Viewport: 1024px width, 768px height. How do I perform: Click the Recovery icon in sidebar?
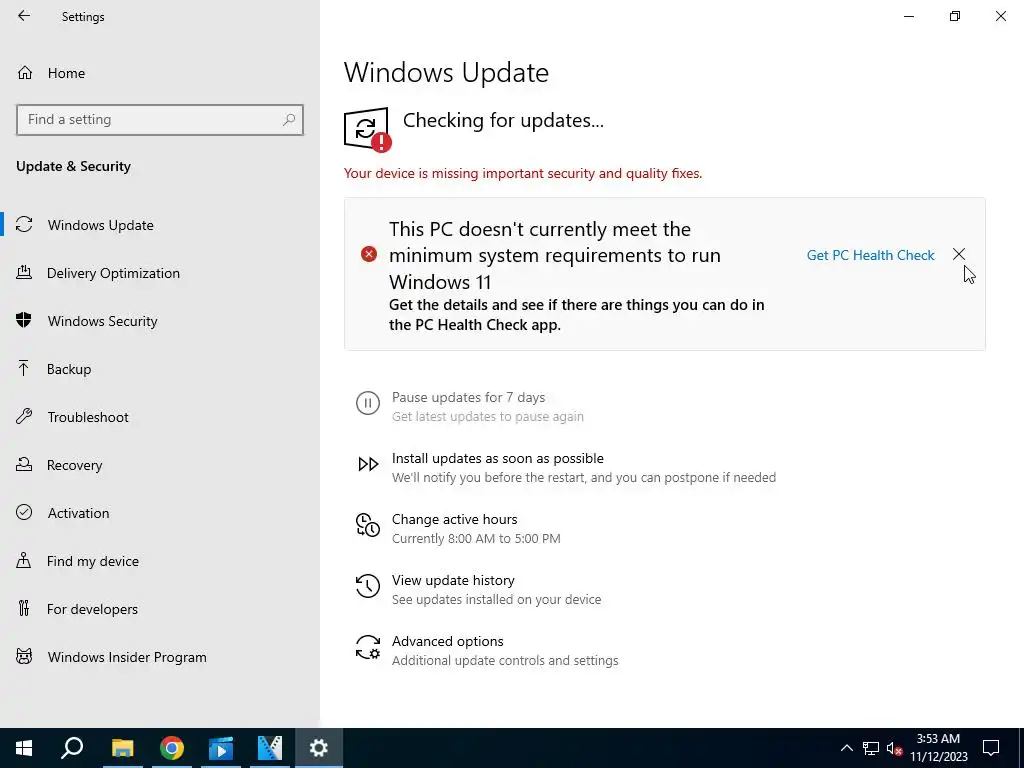click(x=24, y=465)
